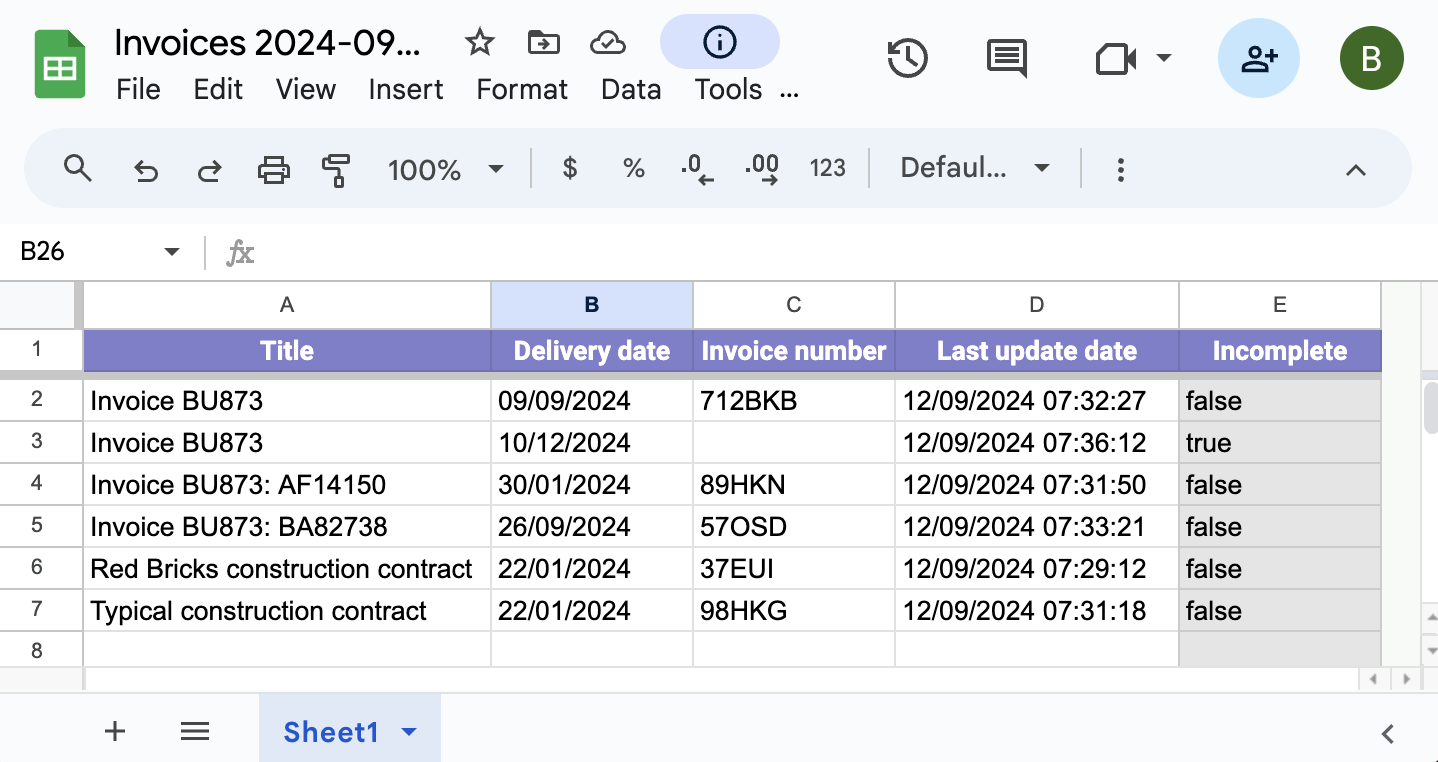
Task: Select 'Invoice BU873: AF14150' cell
Action: click(x=287, y=485)
